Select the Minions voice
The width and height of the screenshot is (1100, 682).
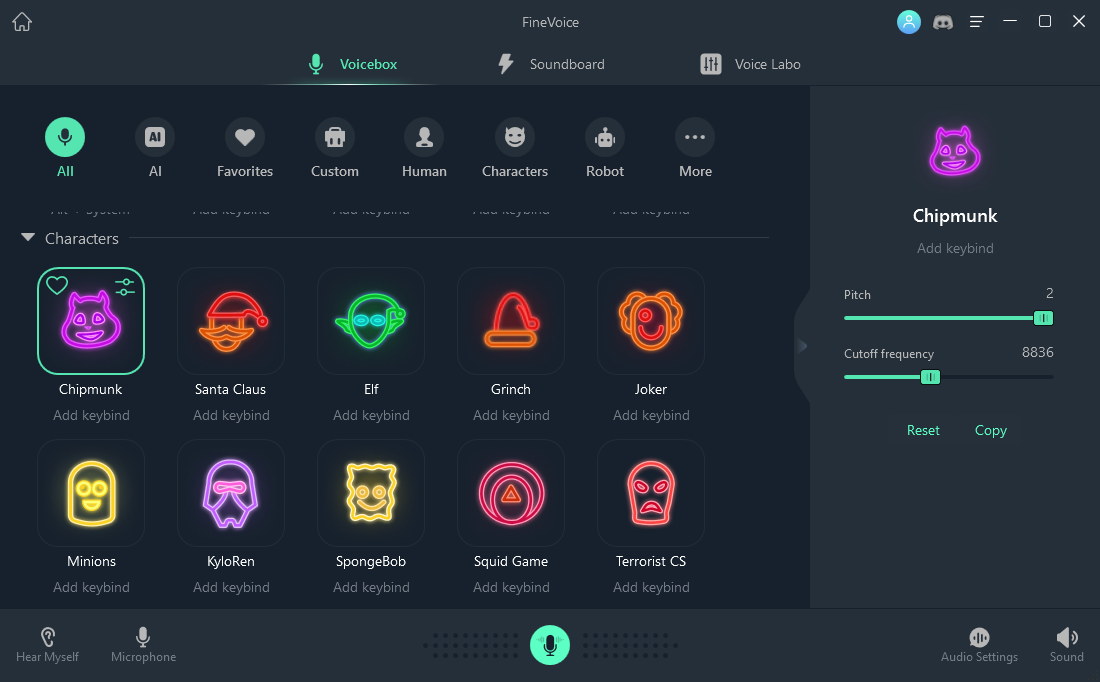tap(91, 493)
